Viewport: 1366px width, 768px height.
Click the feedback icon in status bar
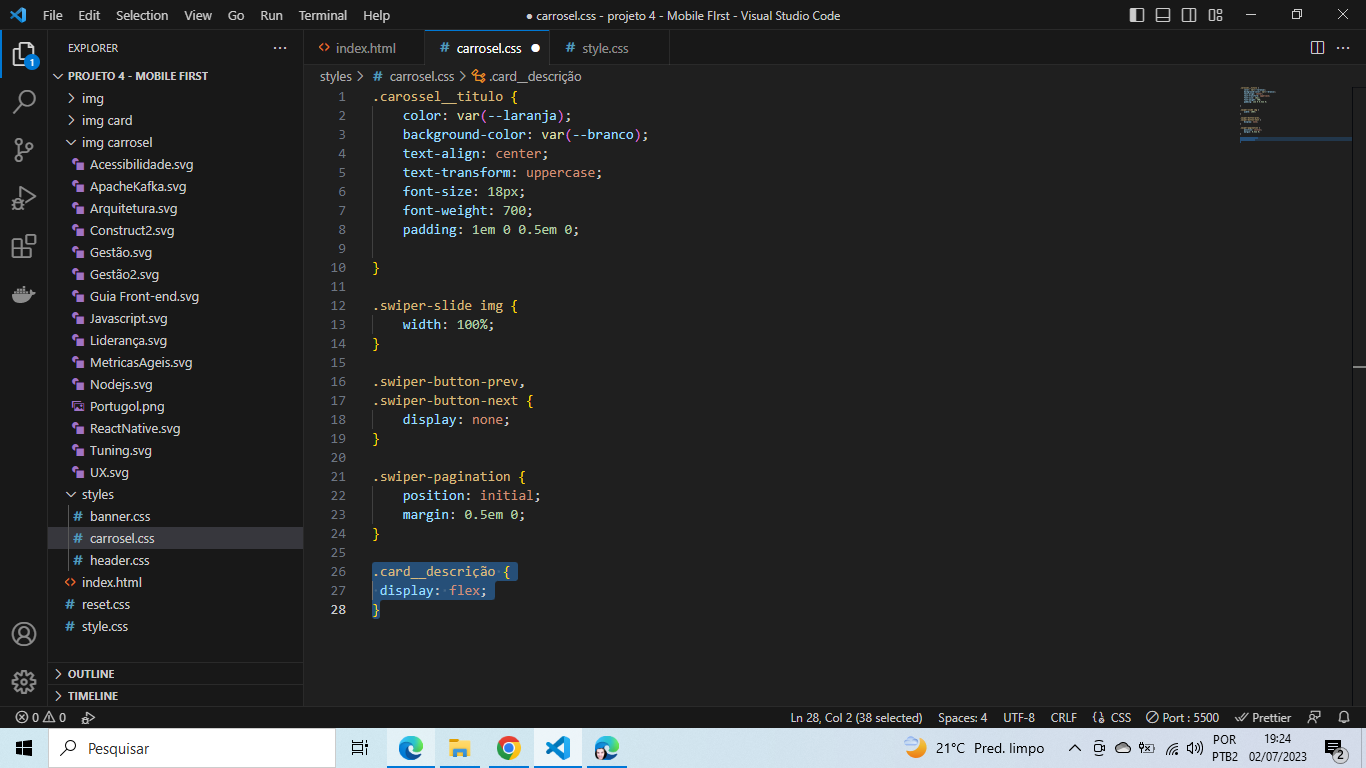tap(1315, 717)
